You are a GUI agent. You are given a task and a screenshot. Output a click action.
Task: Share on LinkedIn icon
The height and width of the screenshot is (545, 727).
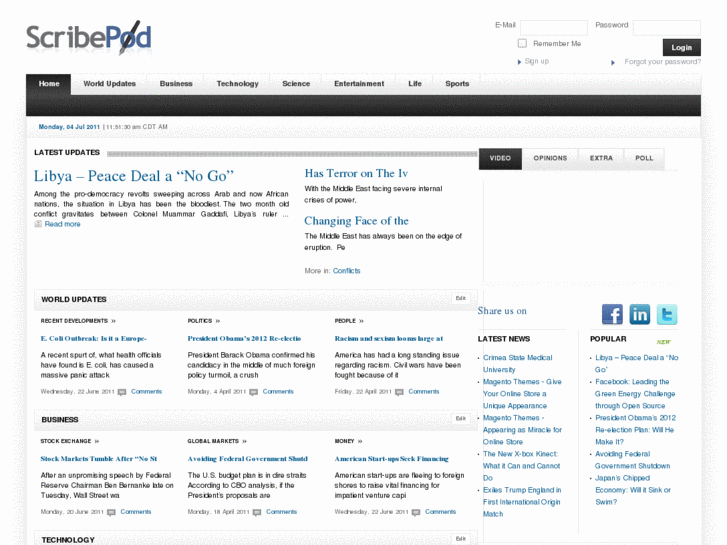639,314
